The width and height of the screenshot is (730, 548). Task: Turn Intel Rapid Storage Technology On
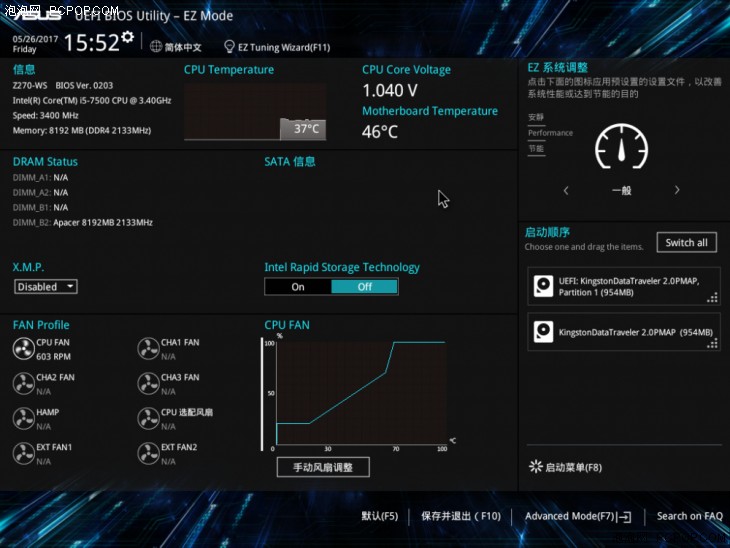click(298, 287)
